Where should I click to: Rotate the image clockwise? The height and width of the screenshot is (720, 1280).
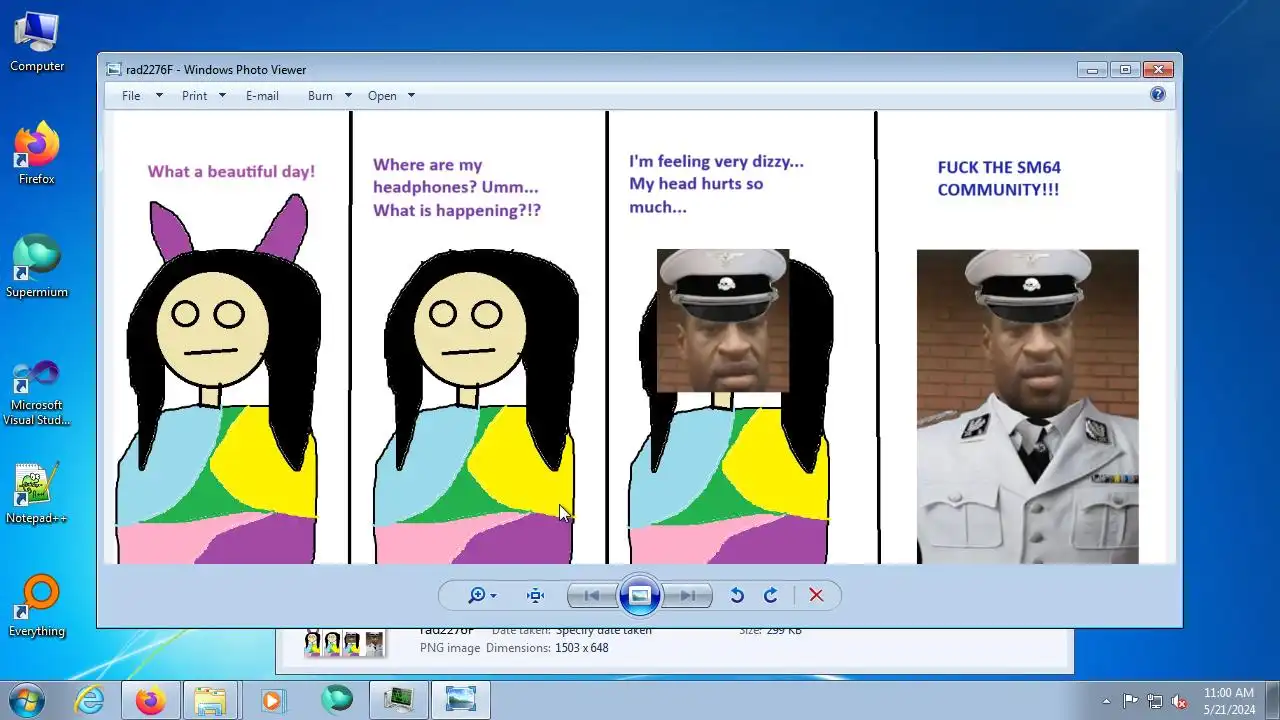click(771, 595)
